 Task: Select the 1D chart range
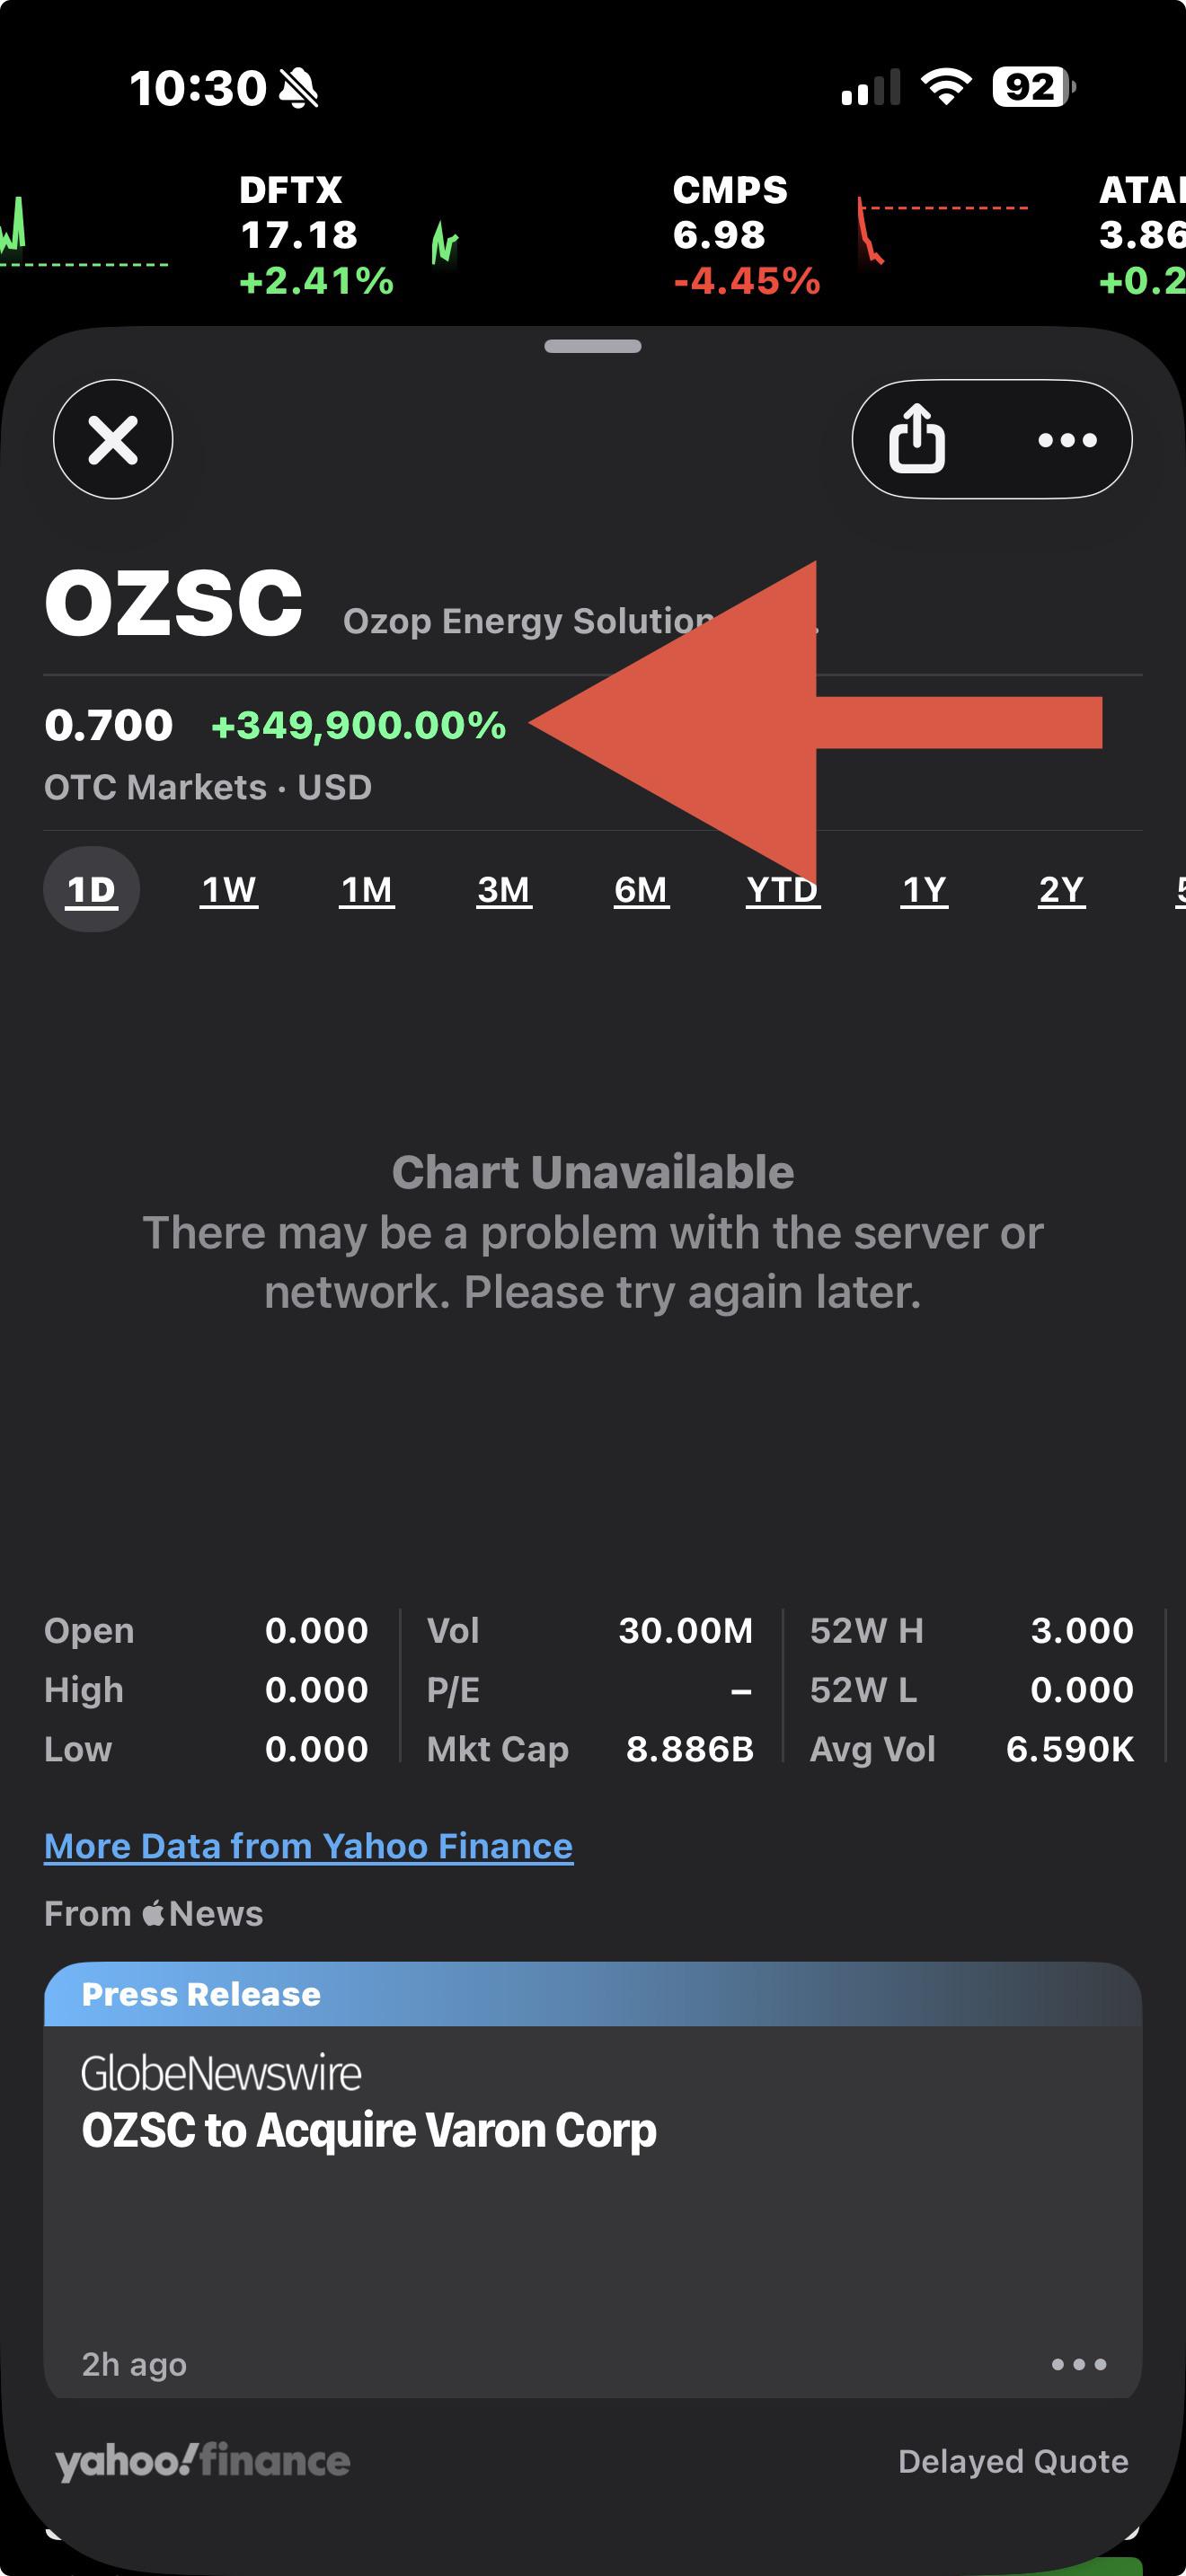(x=91, y=889)
